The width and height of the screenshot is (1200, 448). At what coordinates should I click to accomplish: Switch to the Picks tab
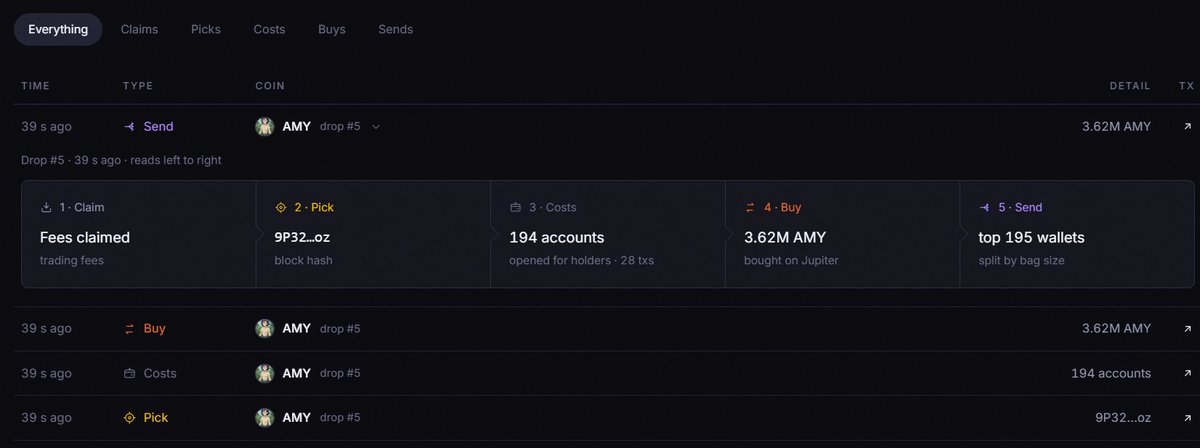click(206, 29)
